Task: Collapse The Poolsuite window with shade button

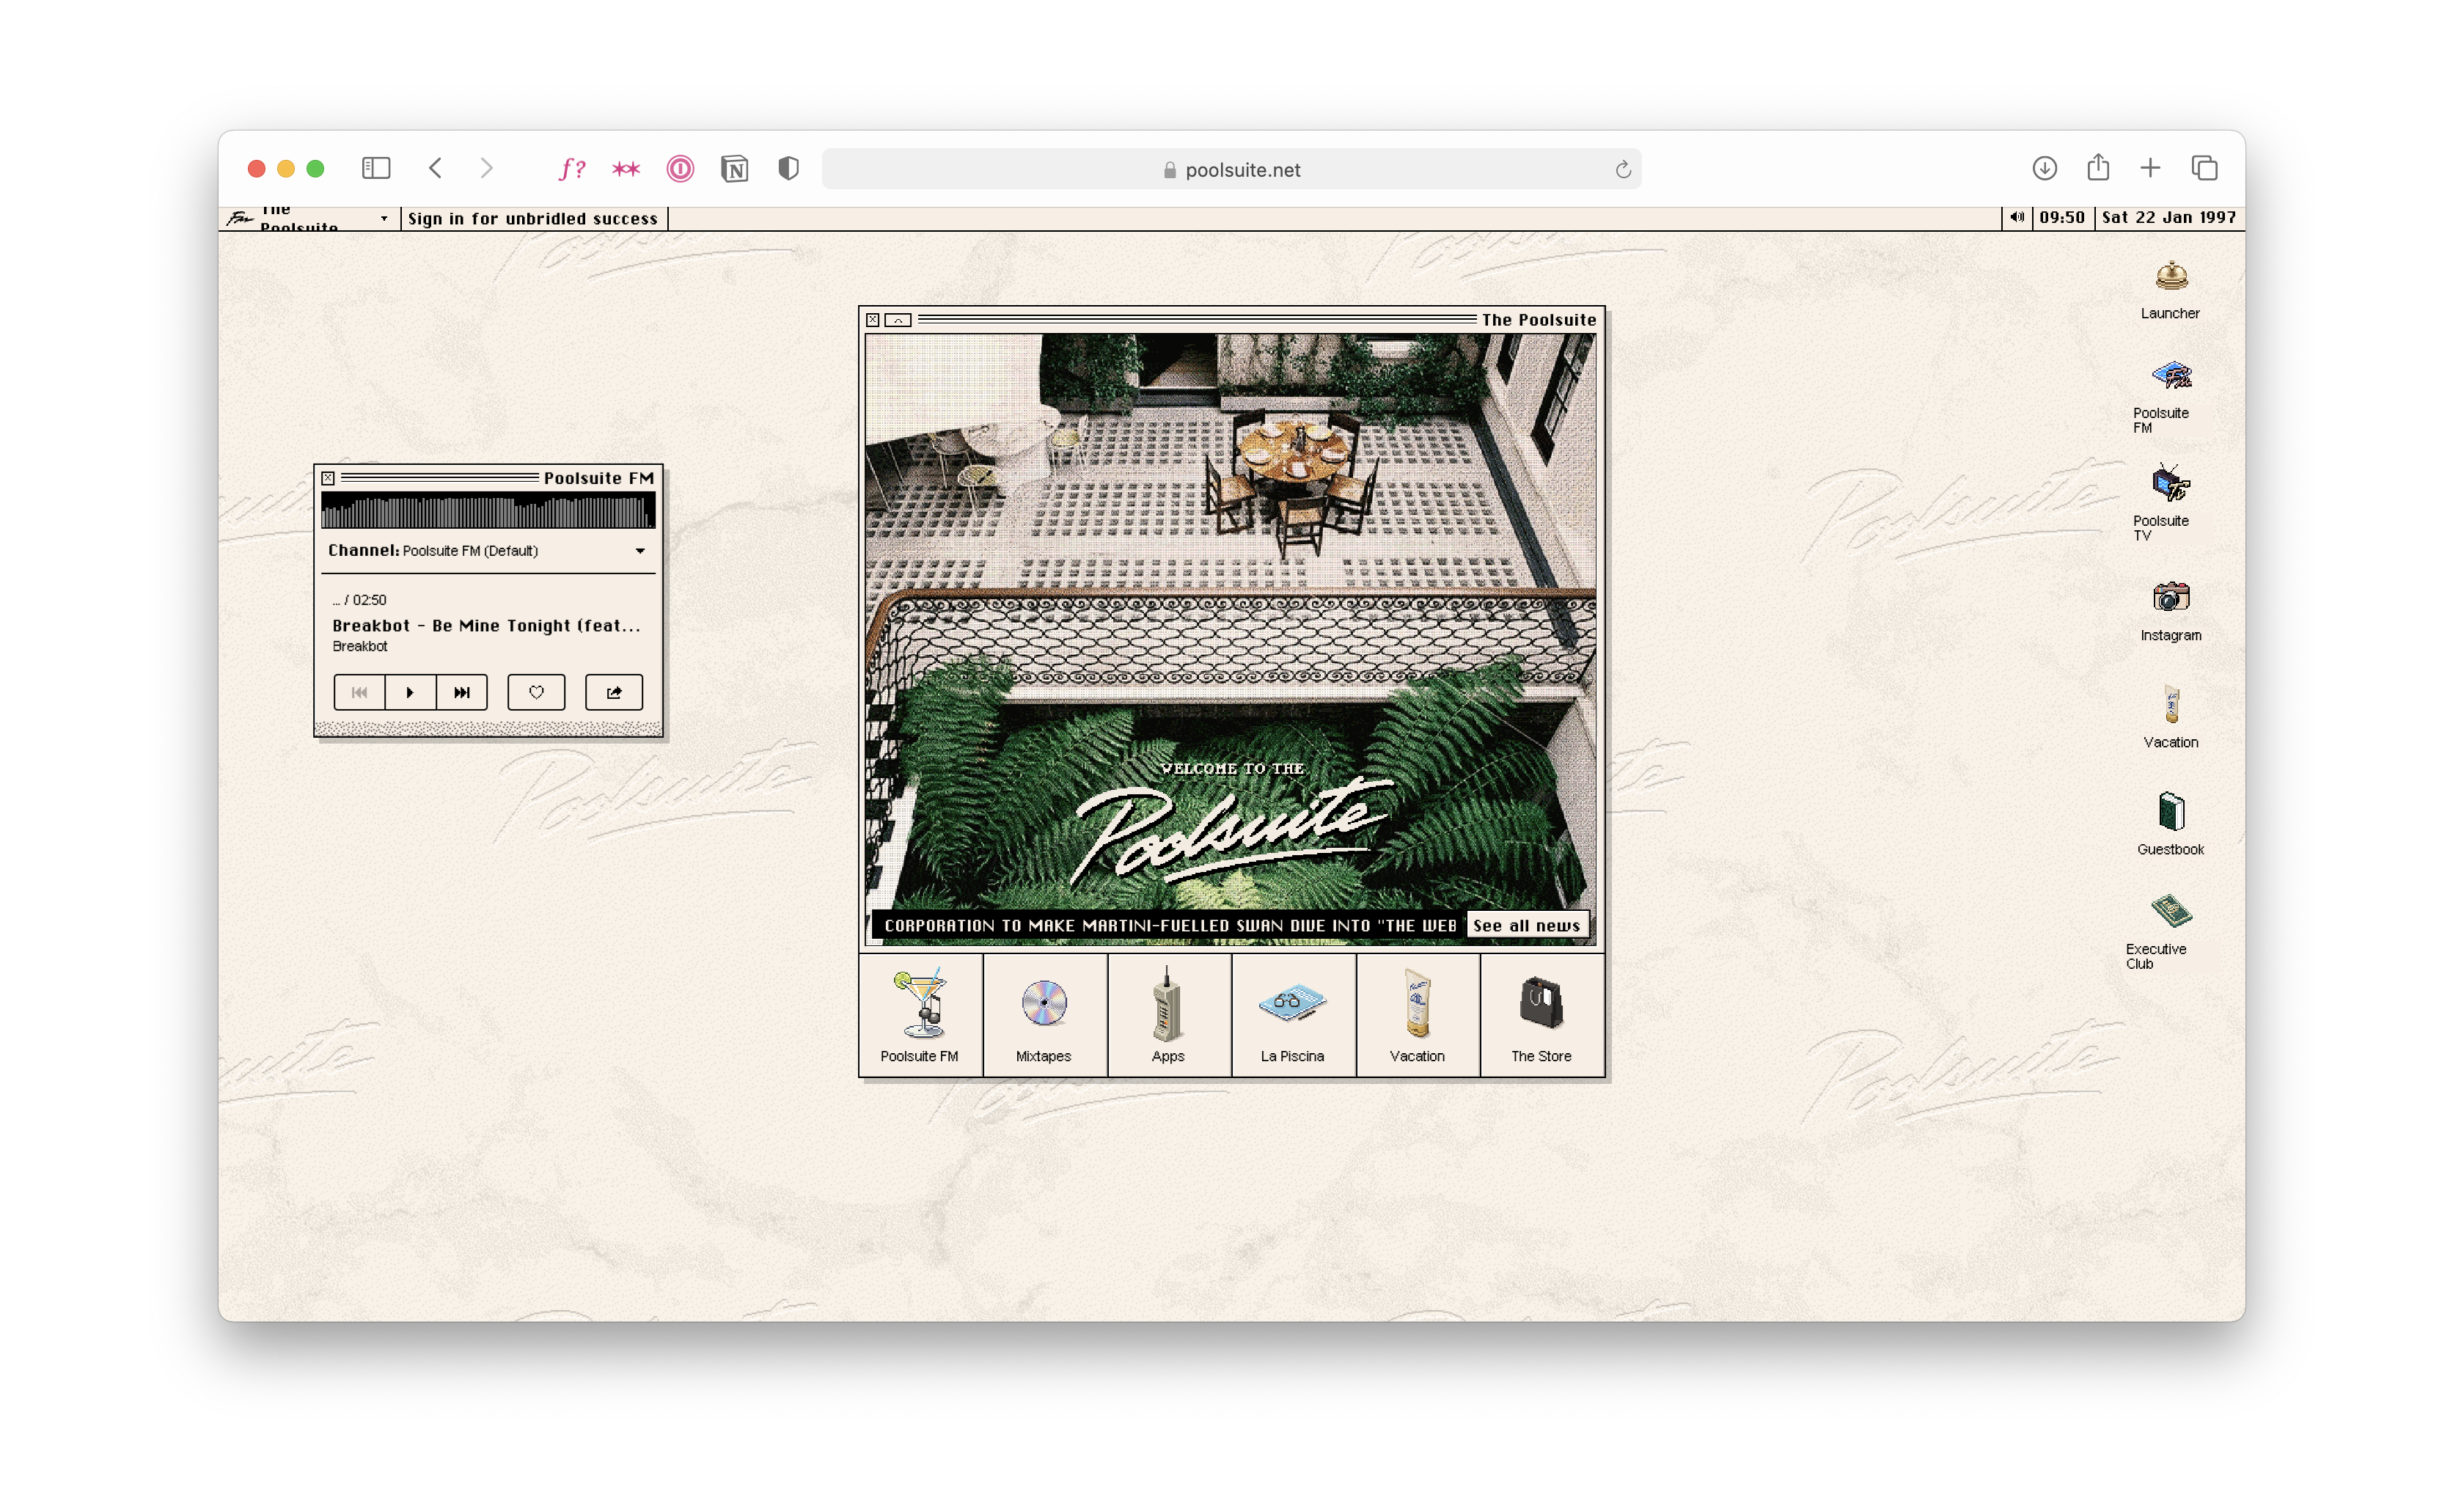Action: click(898, 320)
